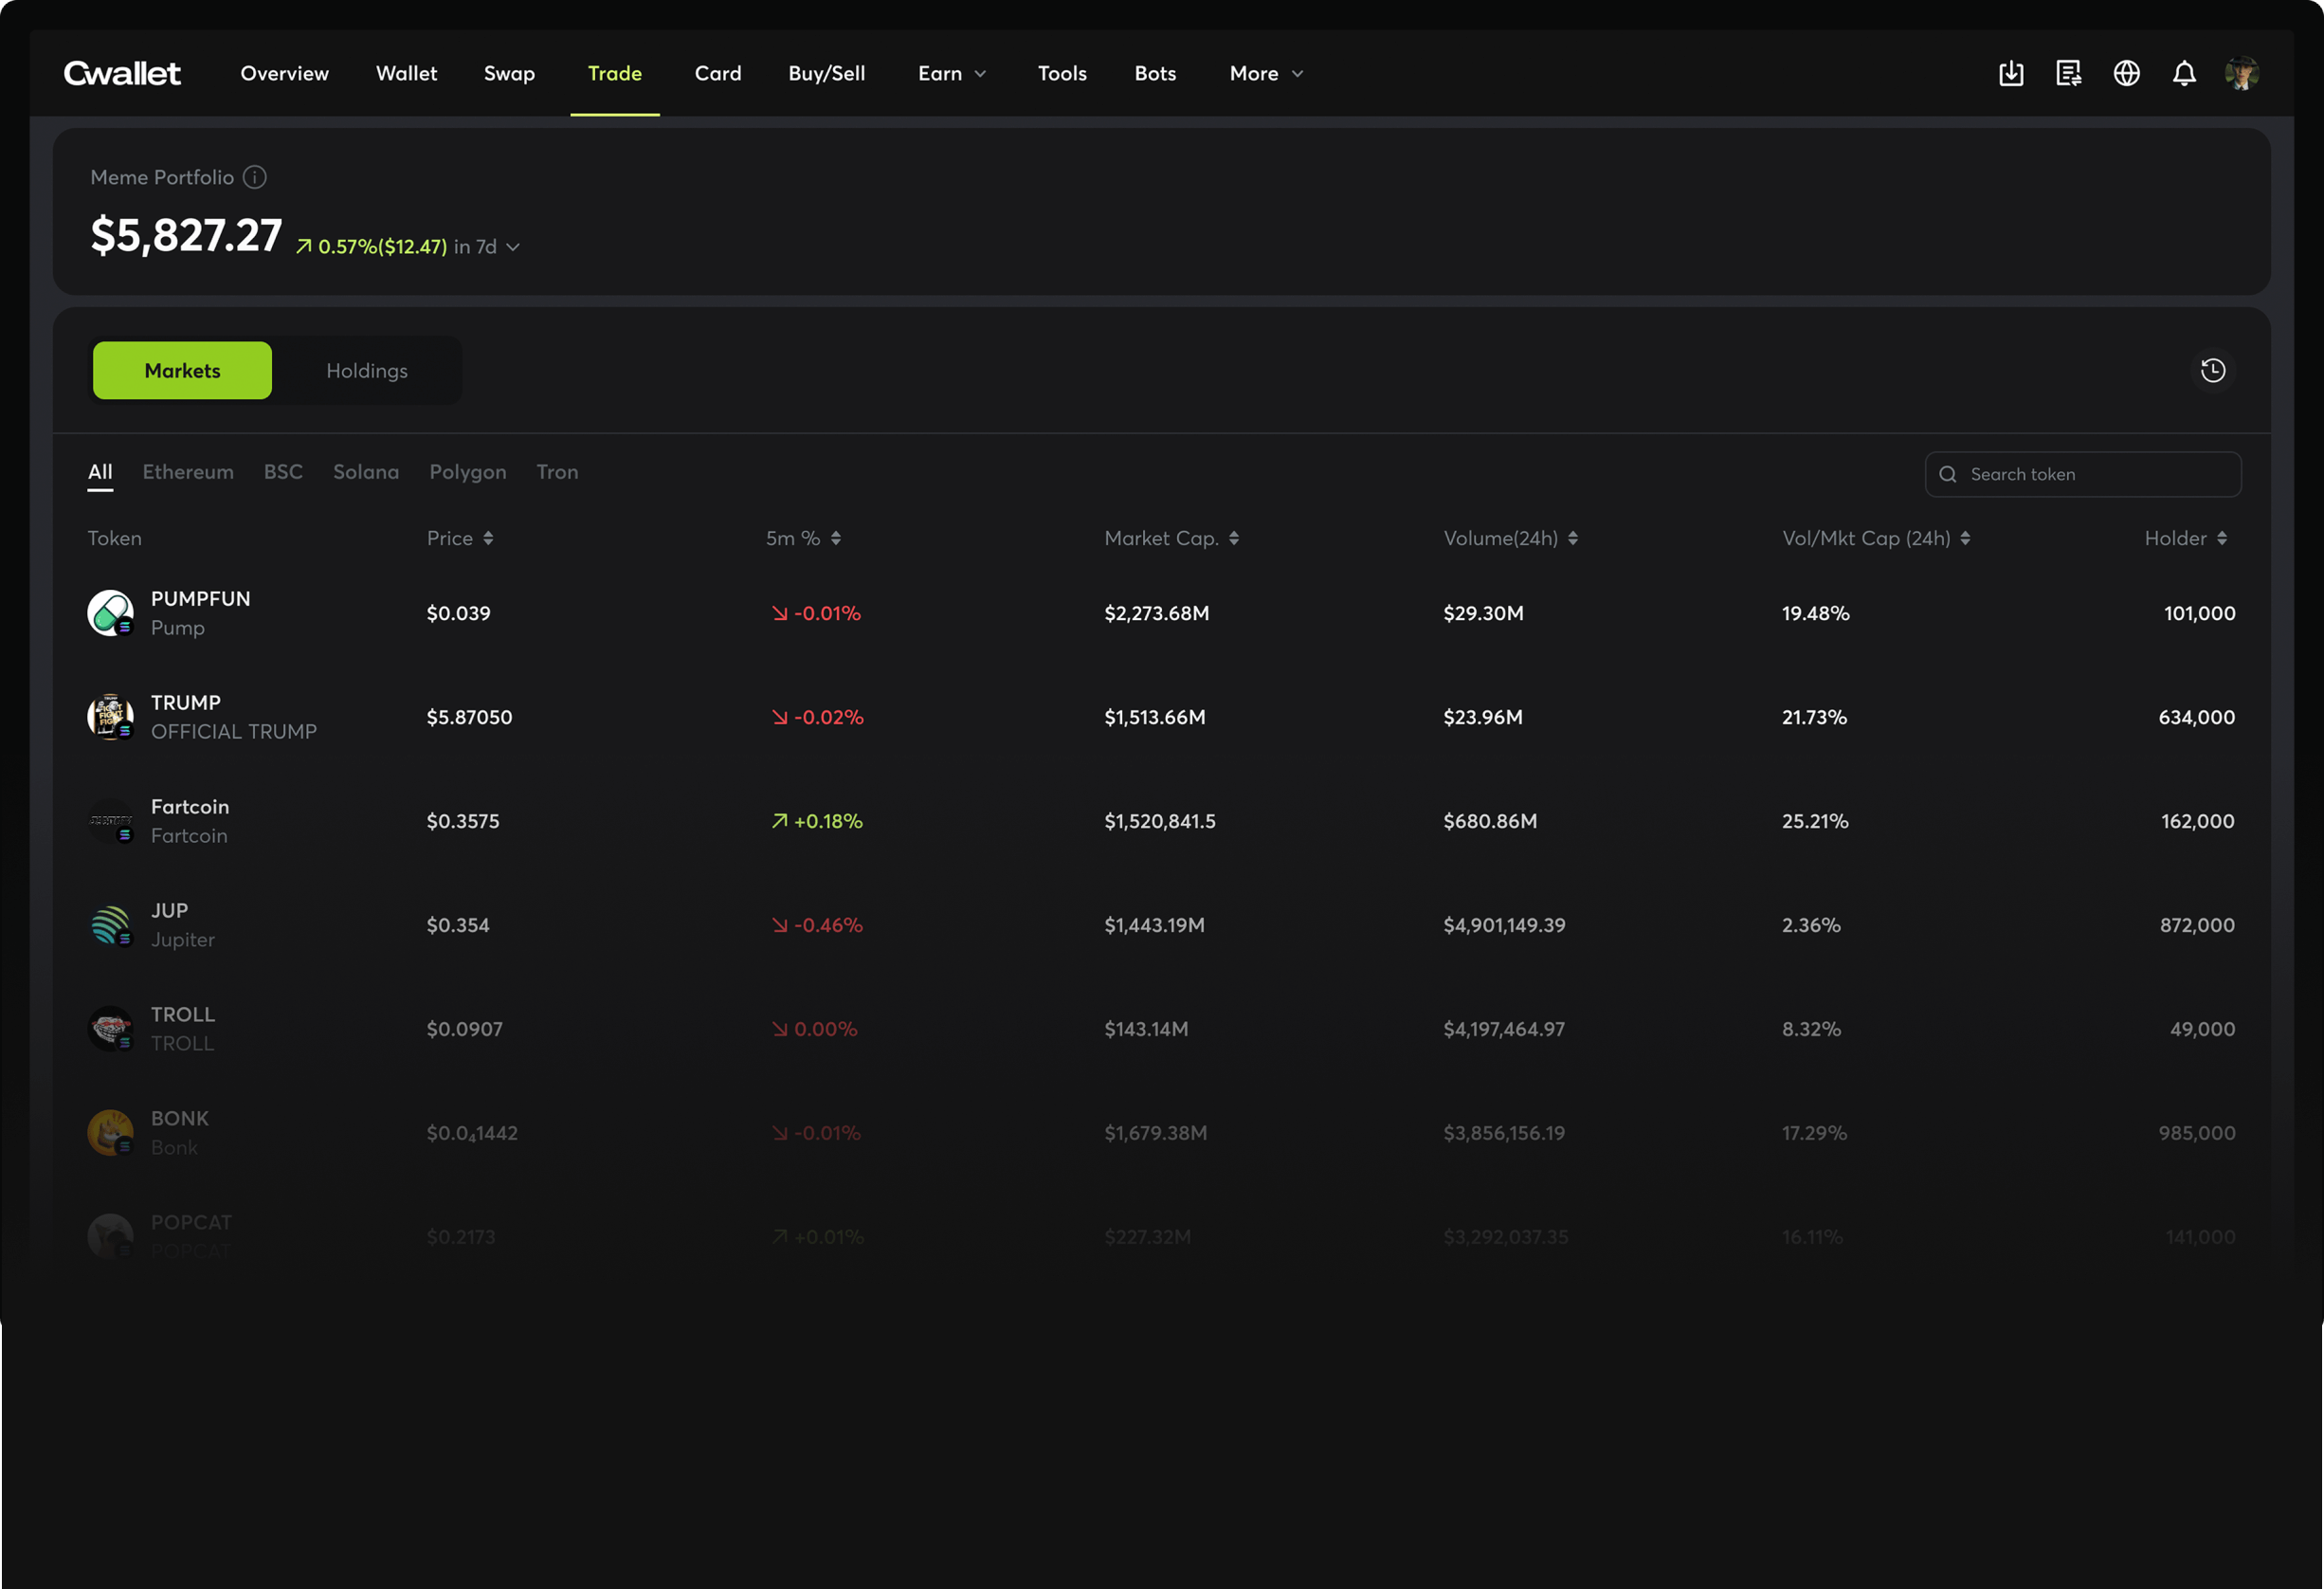The image size is (2324, 1589).
Task: Click the Jupiter token logo
Action: [110, 924]
